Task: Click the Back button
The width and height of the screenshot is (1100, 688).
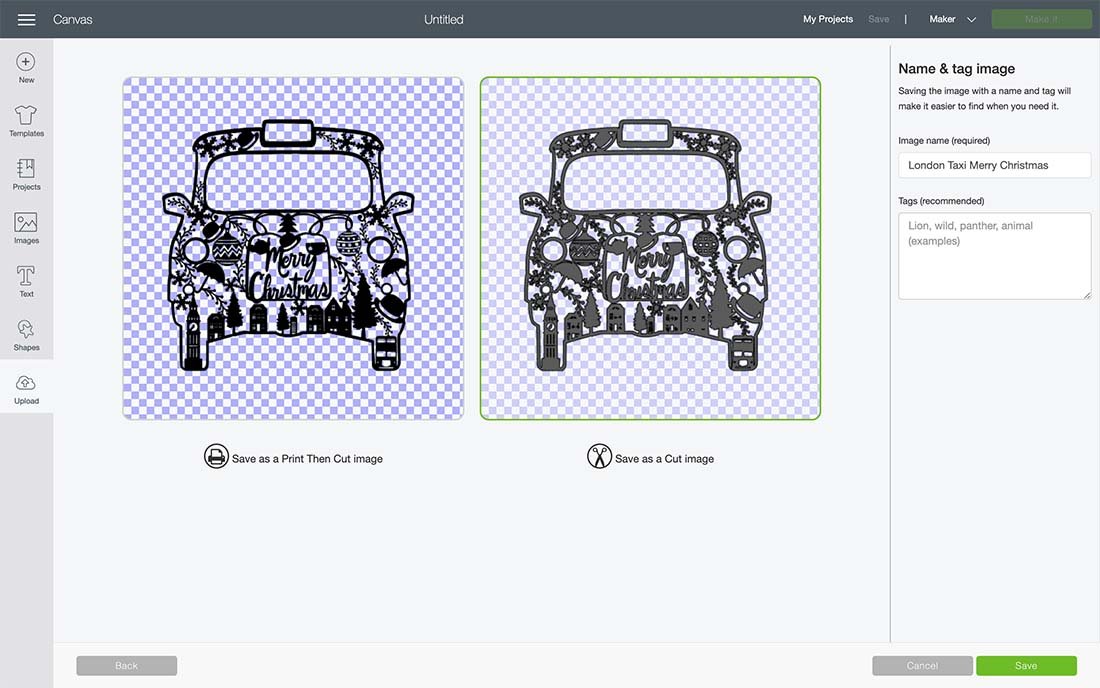Action: coord(126,666)
